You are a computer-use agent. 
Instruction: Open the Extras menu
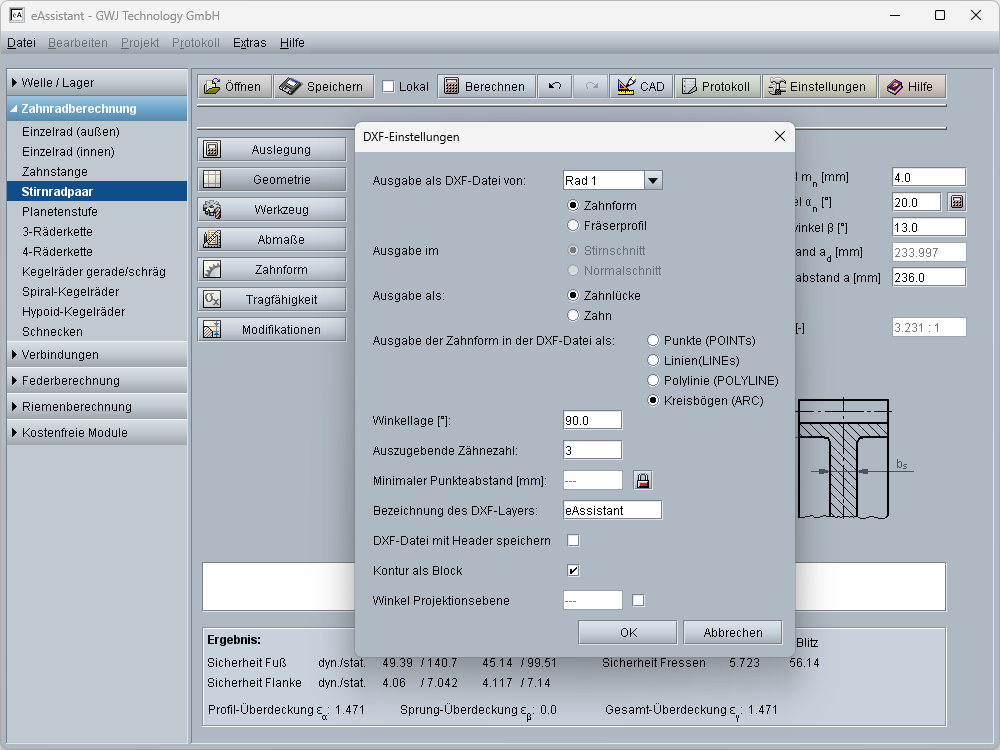coord(249,43)
